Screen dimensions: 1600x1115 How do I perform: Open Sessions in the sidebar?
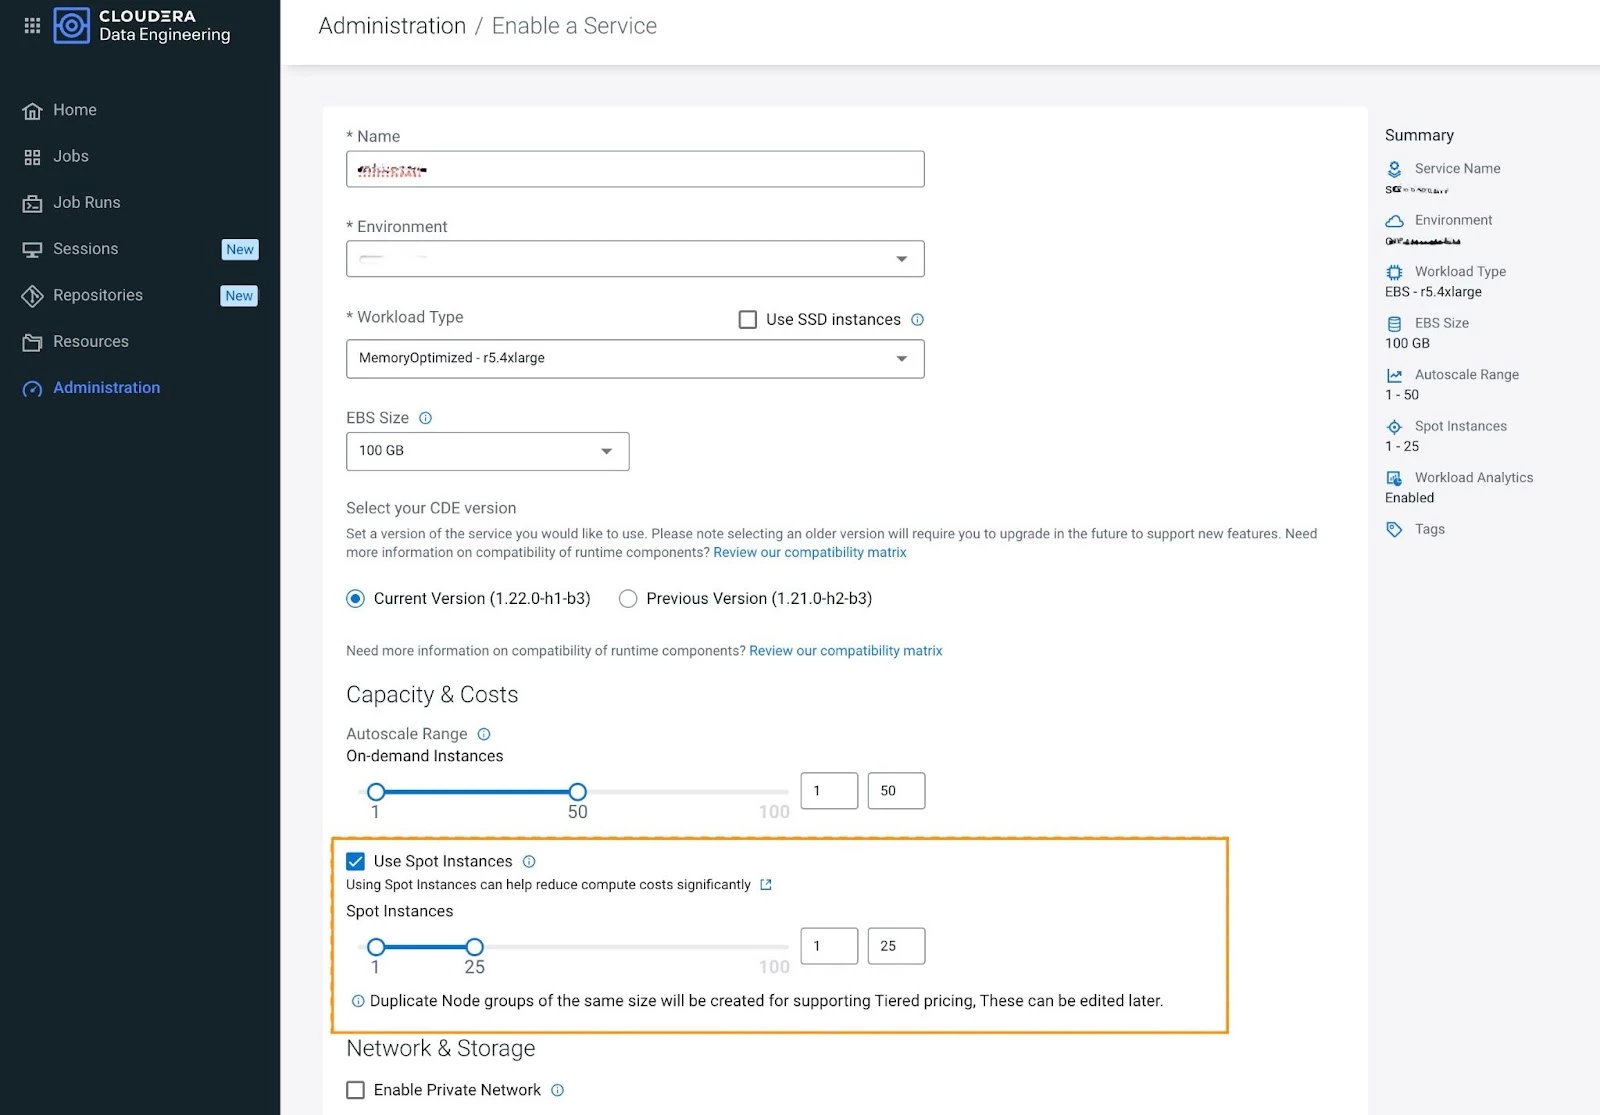[x=86, y=249]
